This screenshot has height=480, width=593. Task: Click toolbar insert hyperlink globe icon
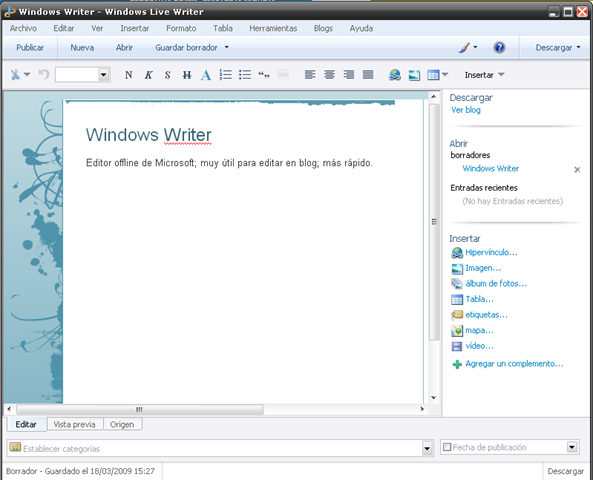pyautogui.click(x=394, y=75)
